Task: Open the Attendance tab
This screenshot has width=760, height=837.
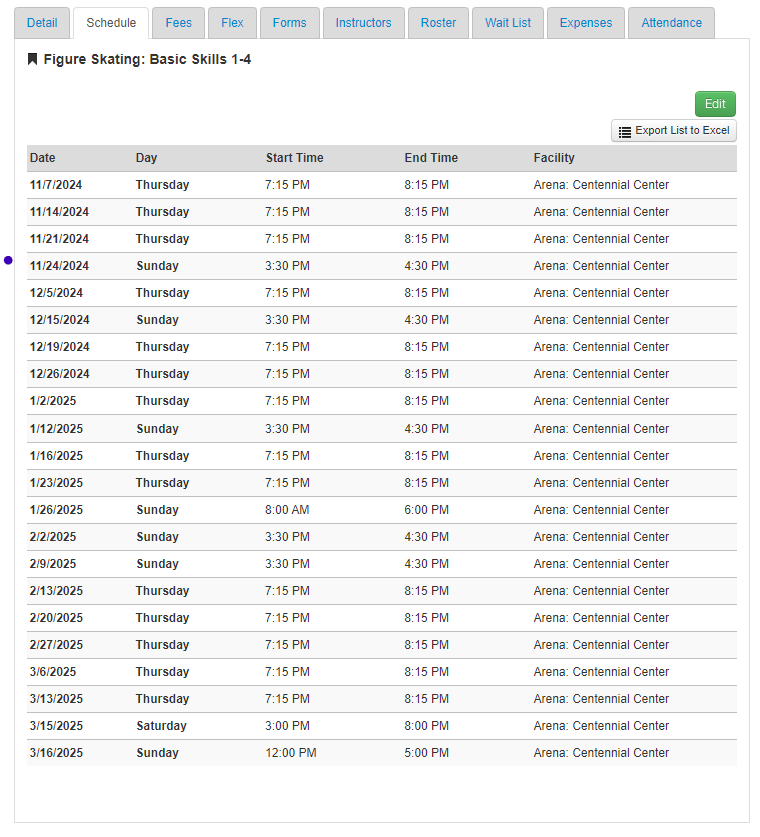Action: tap(671, 23)
